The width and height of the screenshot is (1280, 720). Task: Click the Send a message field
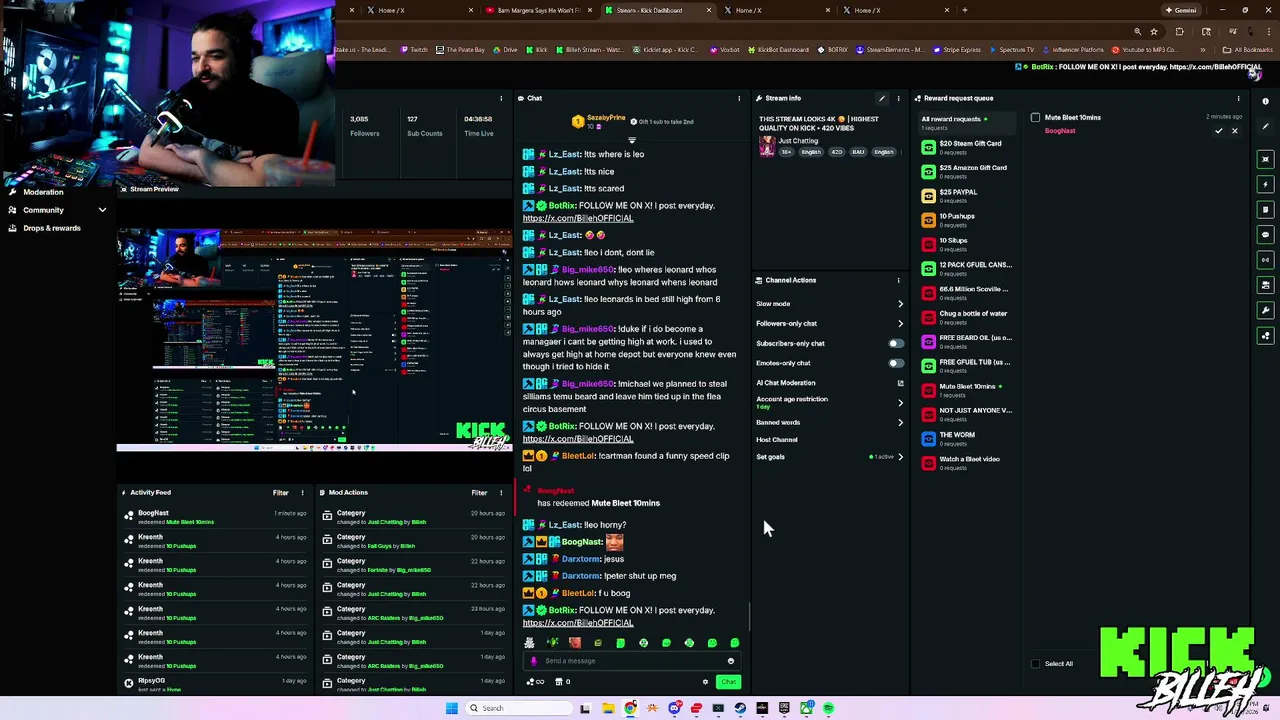[630, 661]
